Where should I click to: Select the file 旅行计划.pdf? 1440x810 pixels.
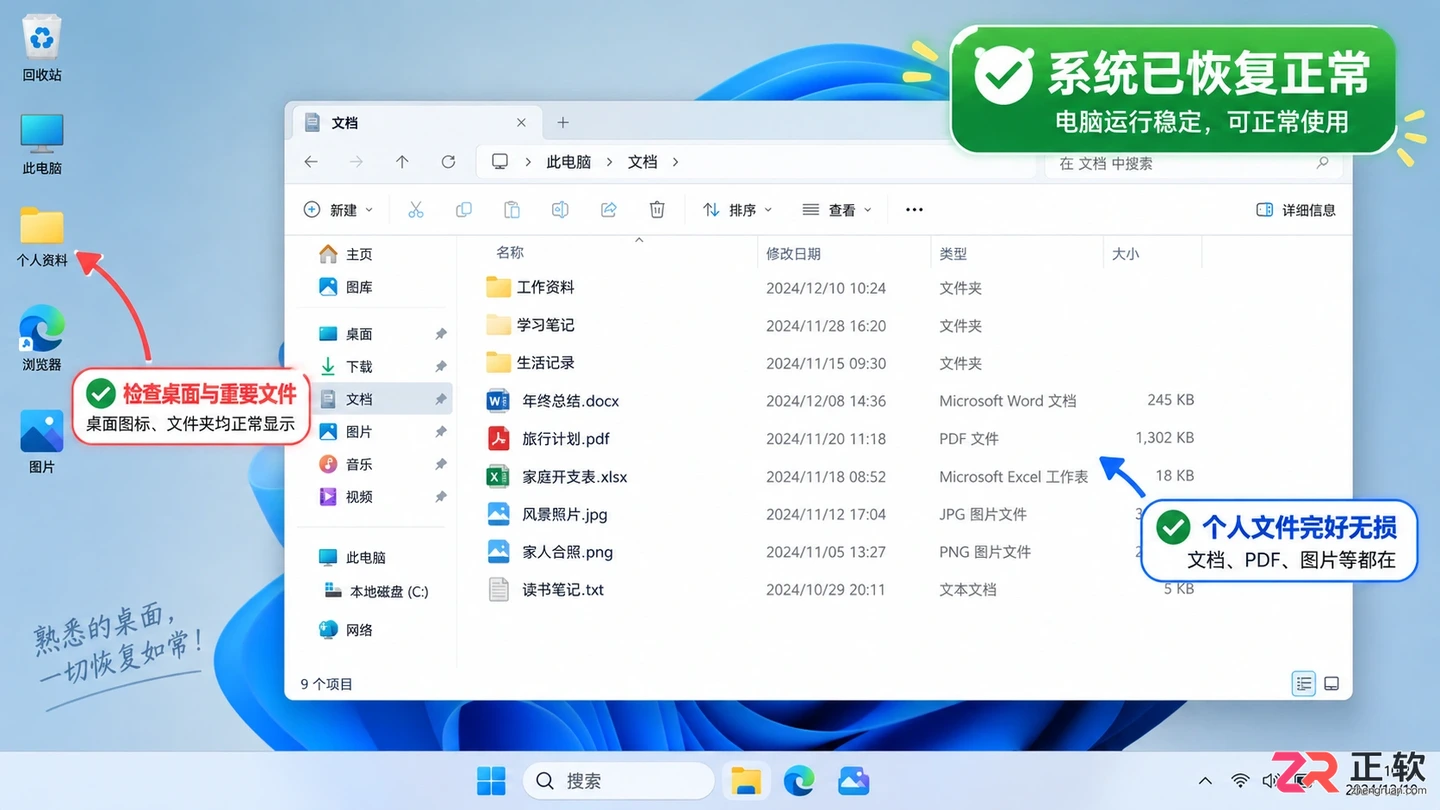tap(547, 439)
